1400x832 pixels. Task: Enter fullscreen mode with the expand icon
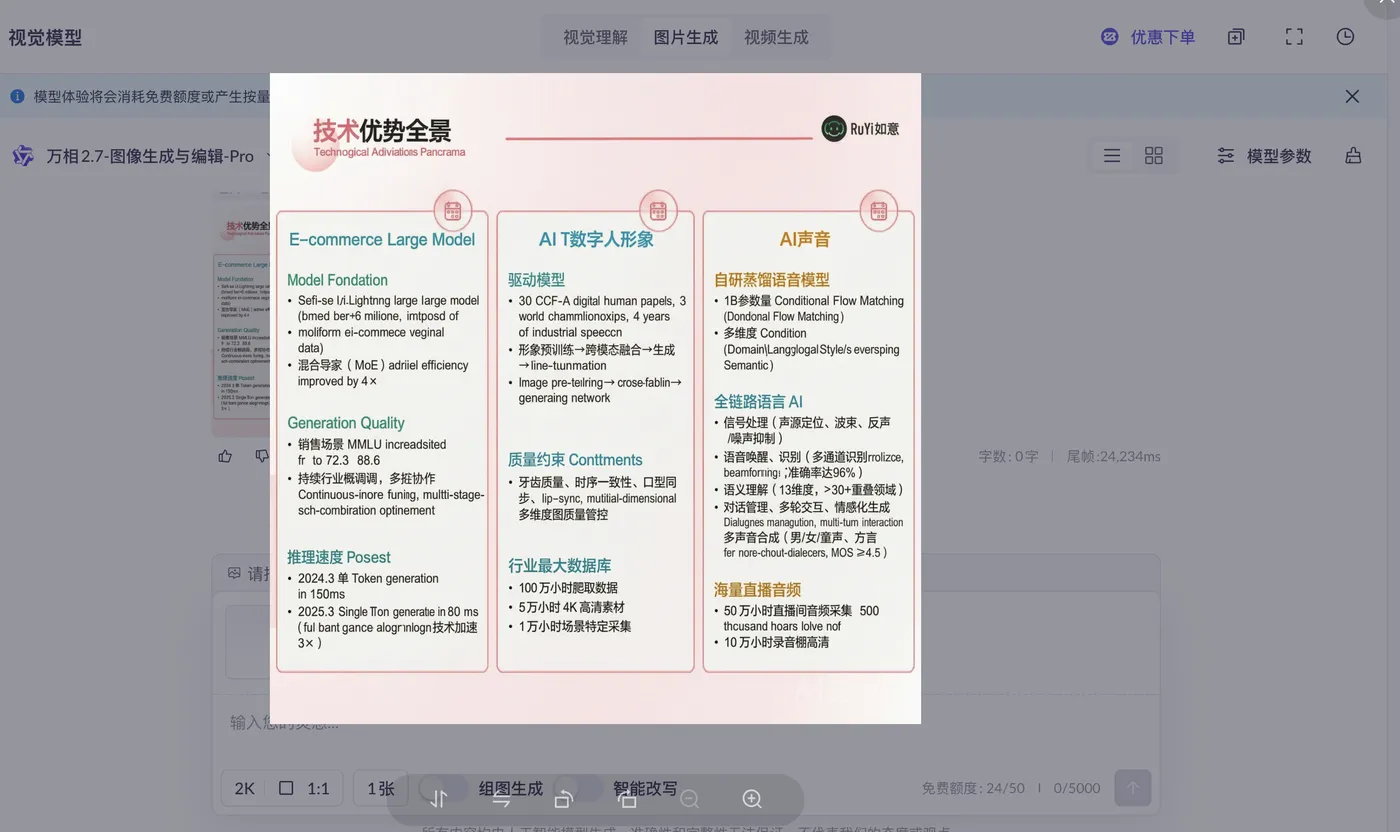(x=1294, y=37)
